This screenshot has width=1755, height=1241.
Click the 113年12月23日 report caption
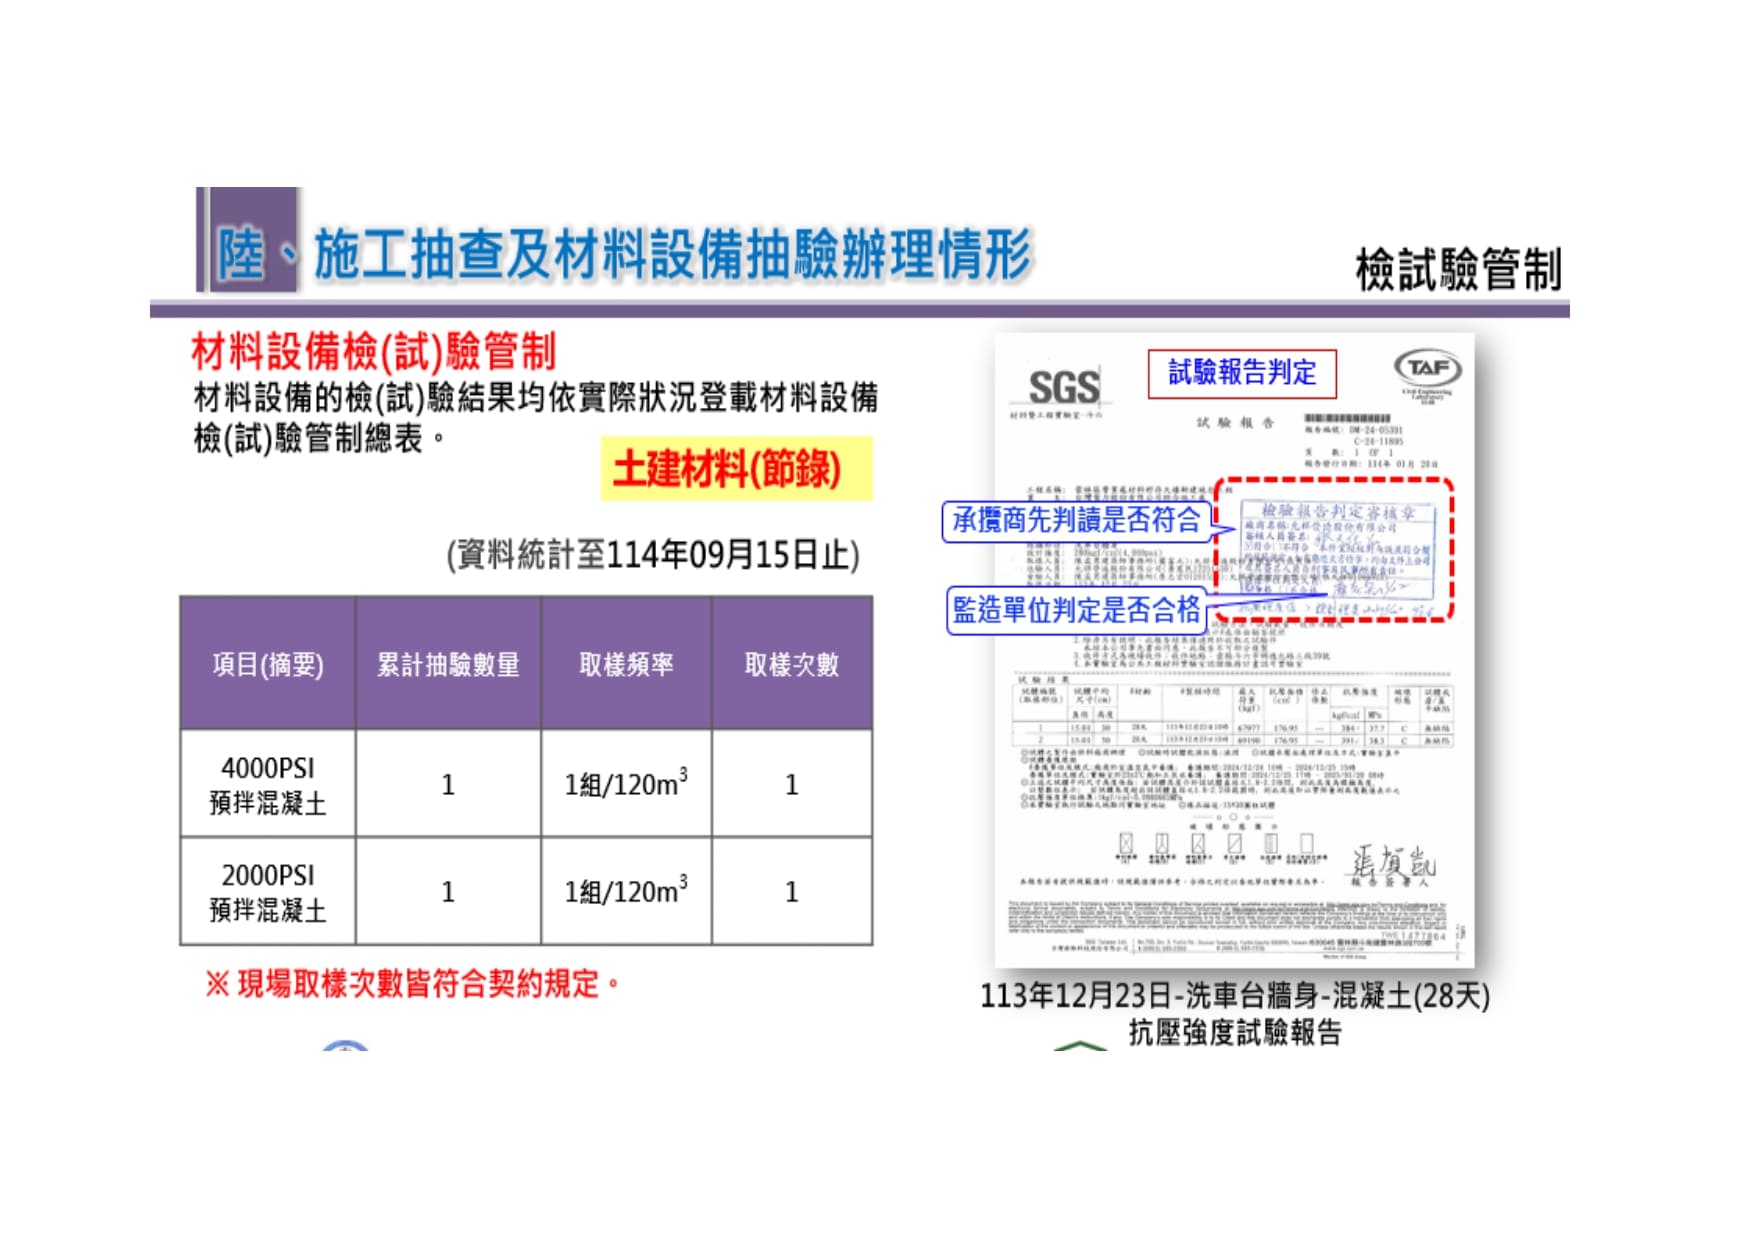(1235, 1013)
